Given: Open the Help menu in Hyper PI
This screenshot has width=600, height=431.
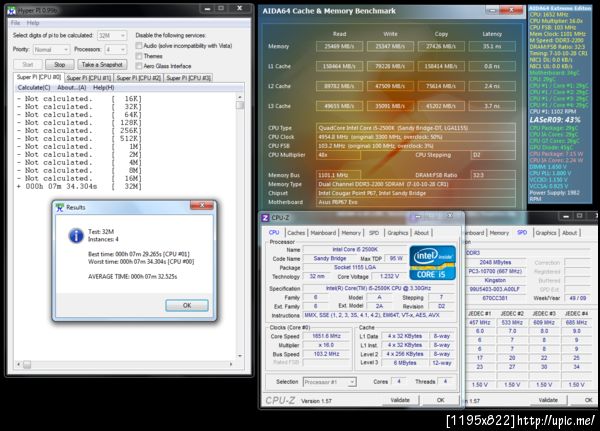Looking at the screenshot, I should point(33,23).
